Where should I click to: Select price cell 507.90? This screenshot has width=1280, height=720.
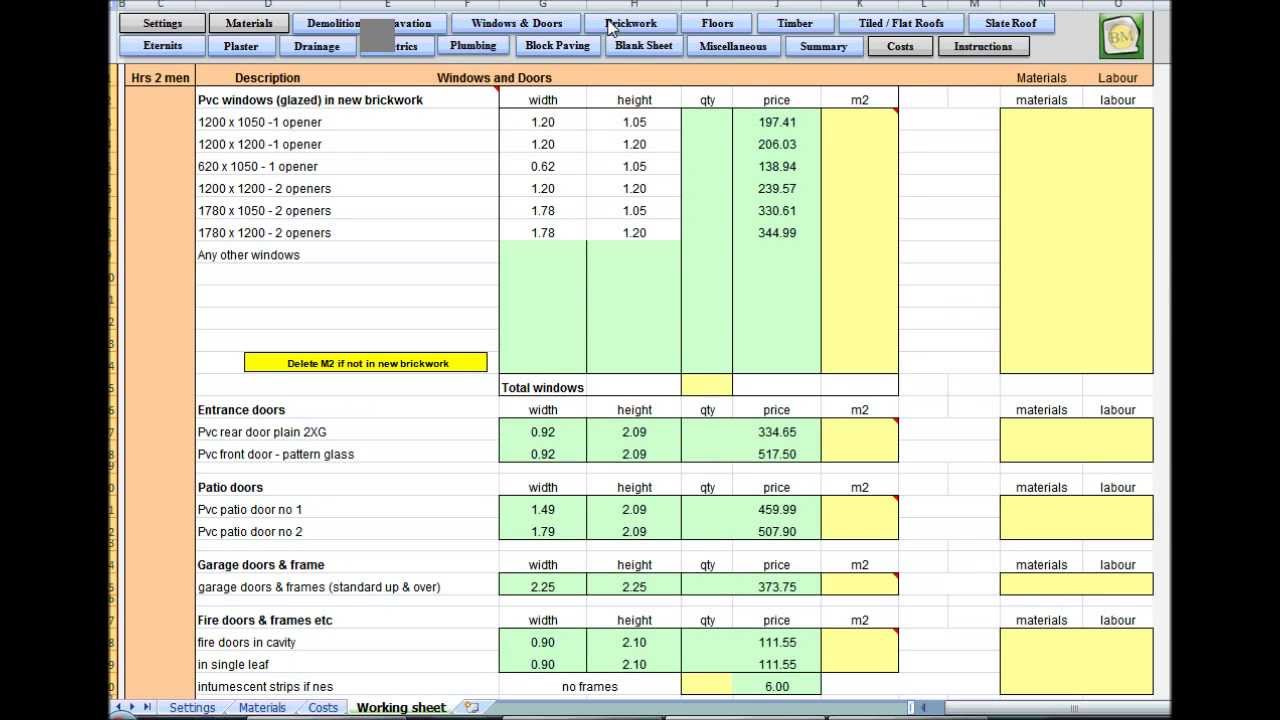[777, 531]
